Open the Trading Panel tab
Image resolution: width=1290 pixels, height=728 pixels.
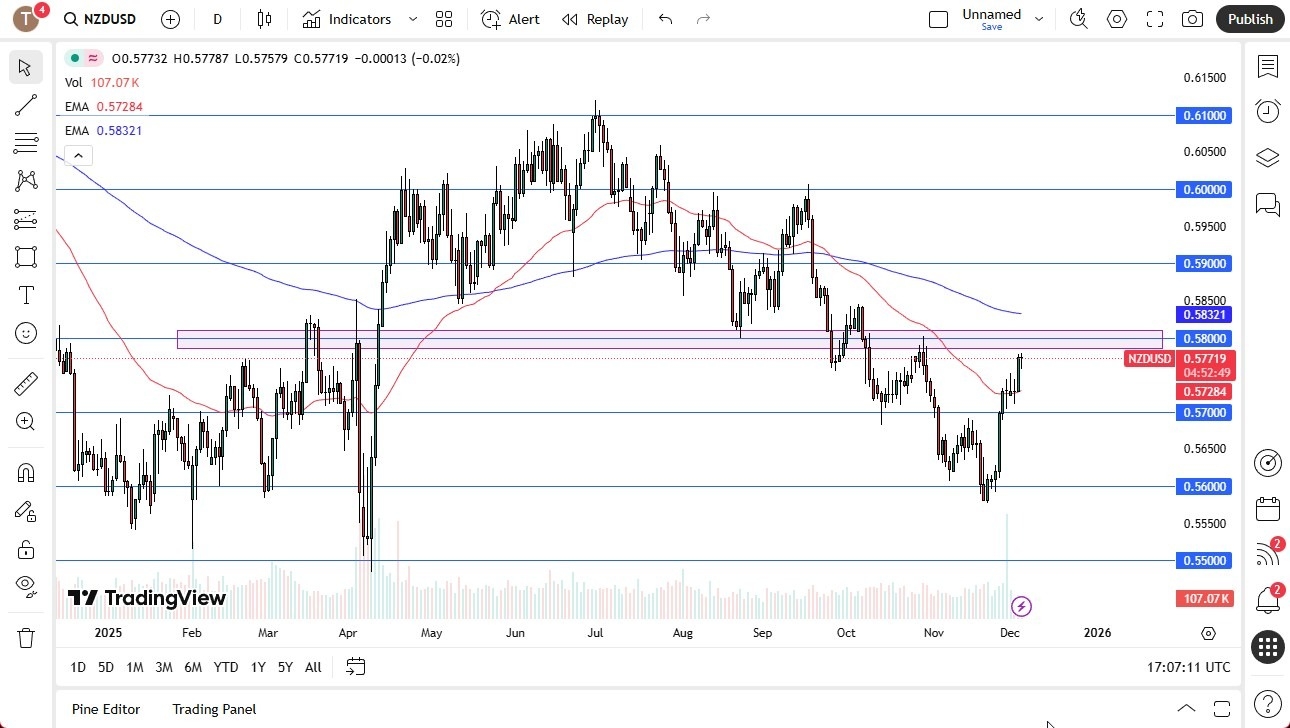tap(213, 709)
